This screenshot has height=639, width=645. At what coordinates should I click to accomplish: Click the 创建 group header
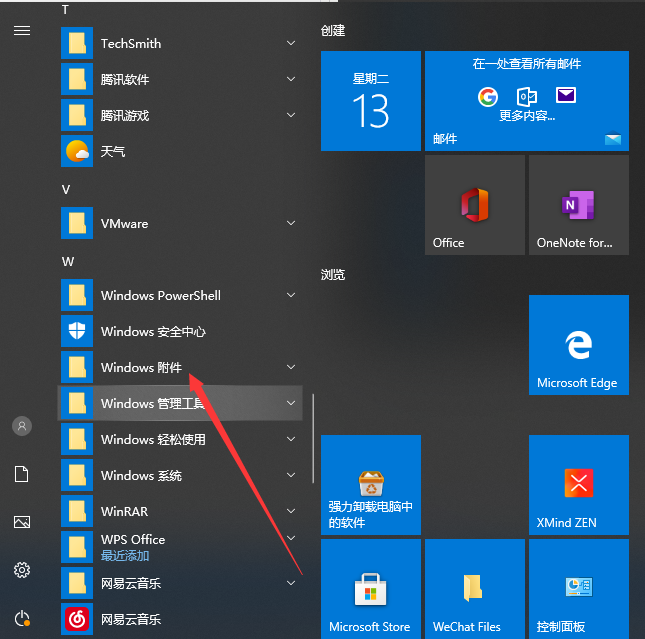pos(333,30)
